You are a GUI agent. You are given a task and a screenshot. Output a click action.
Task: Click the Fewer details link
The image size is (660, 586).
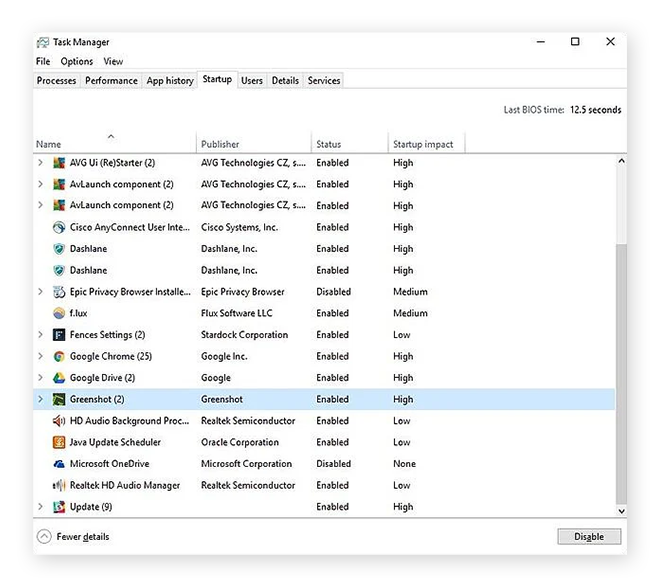83,537
